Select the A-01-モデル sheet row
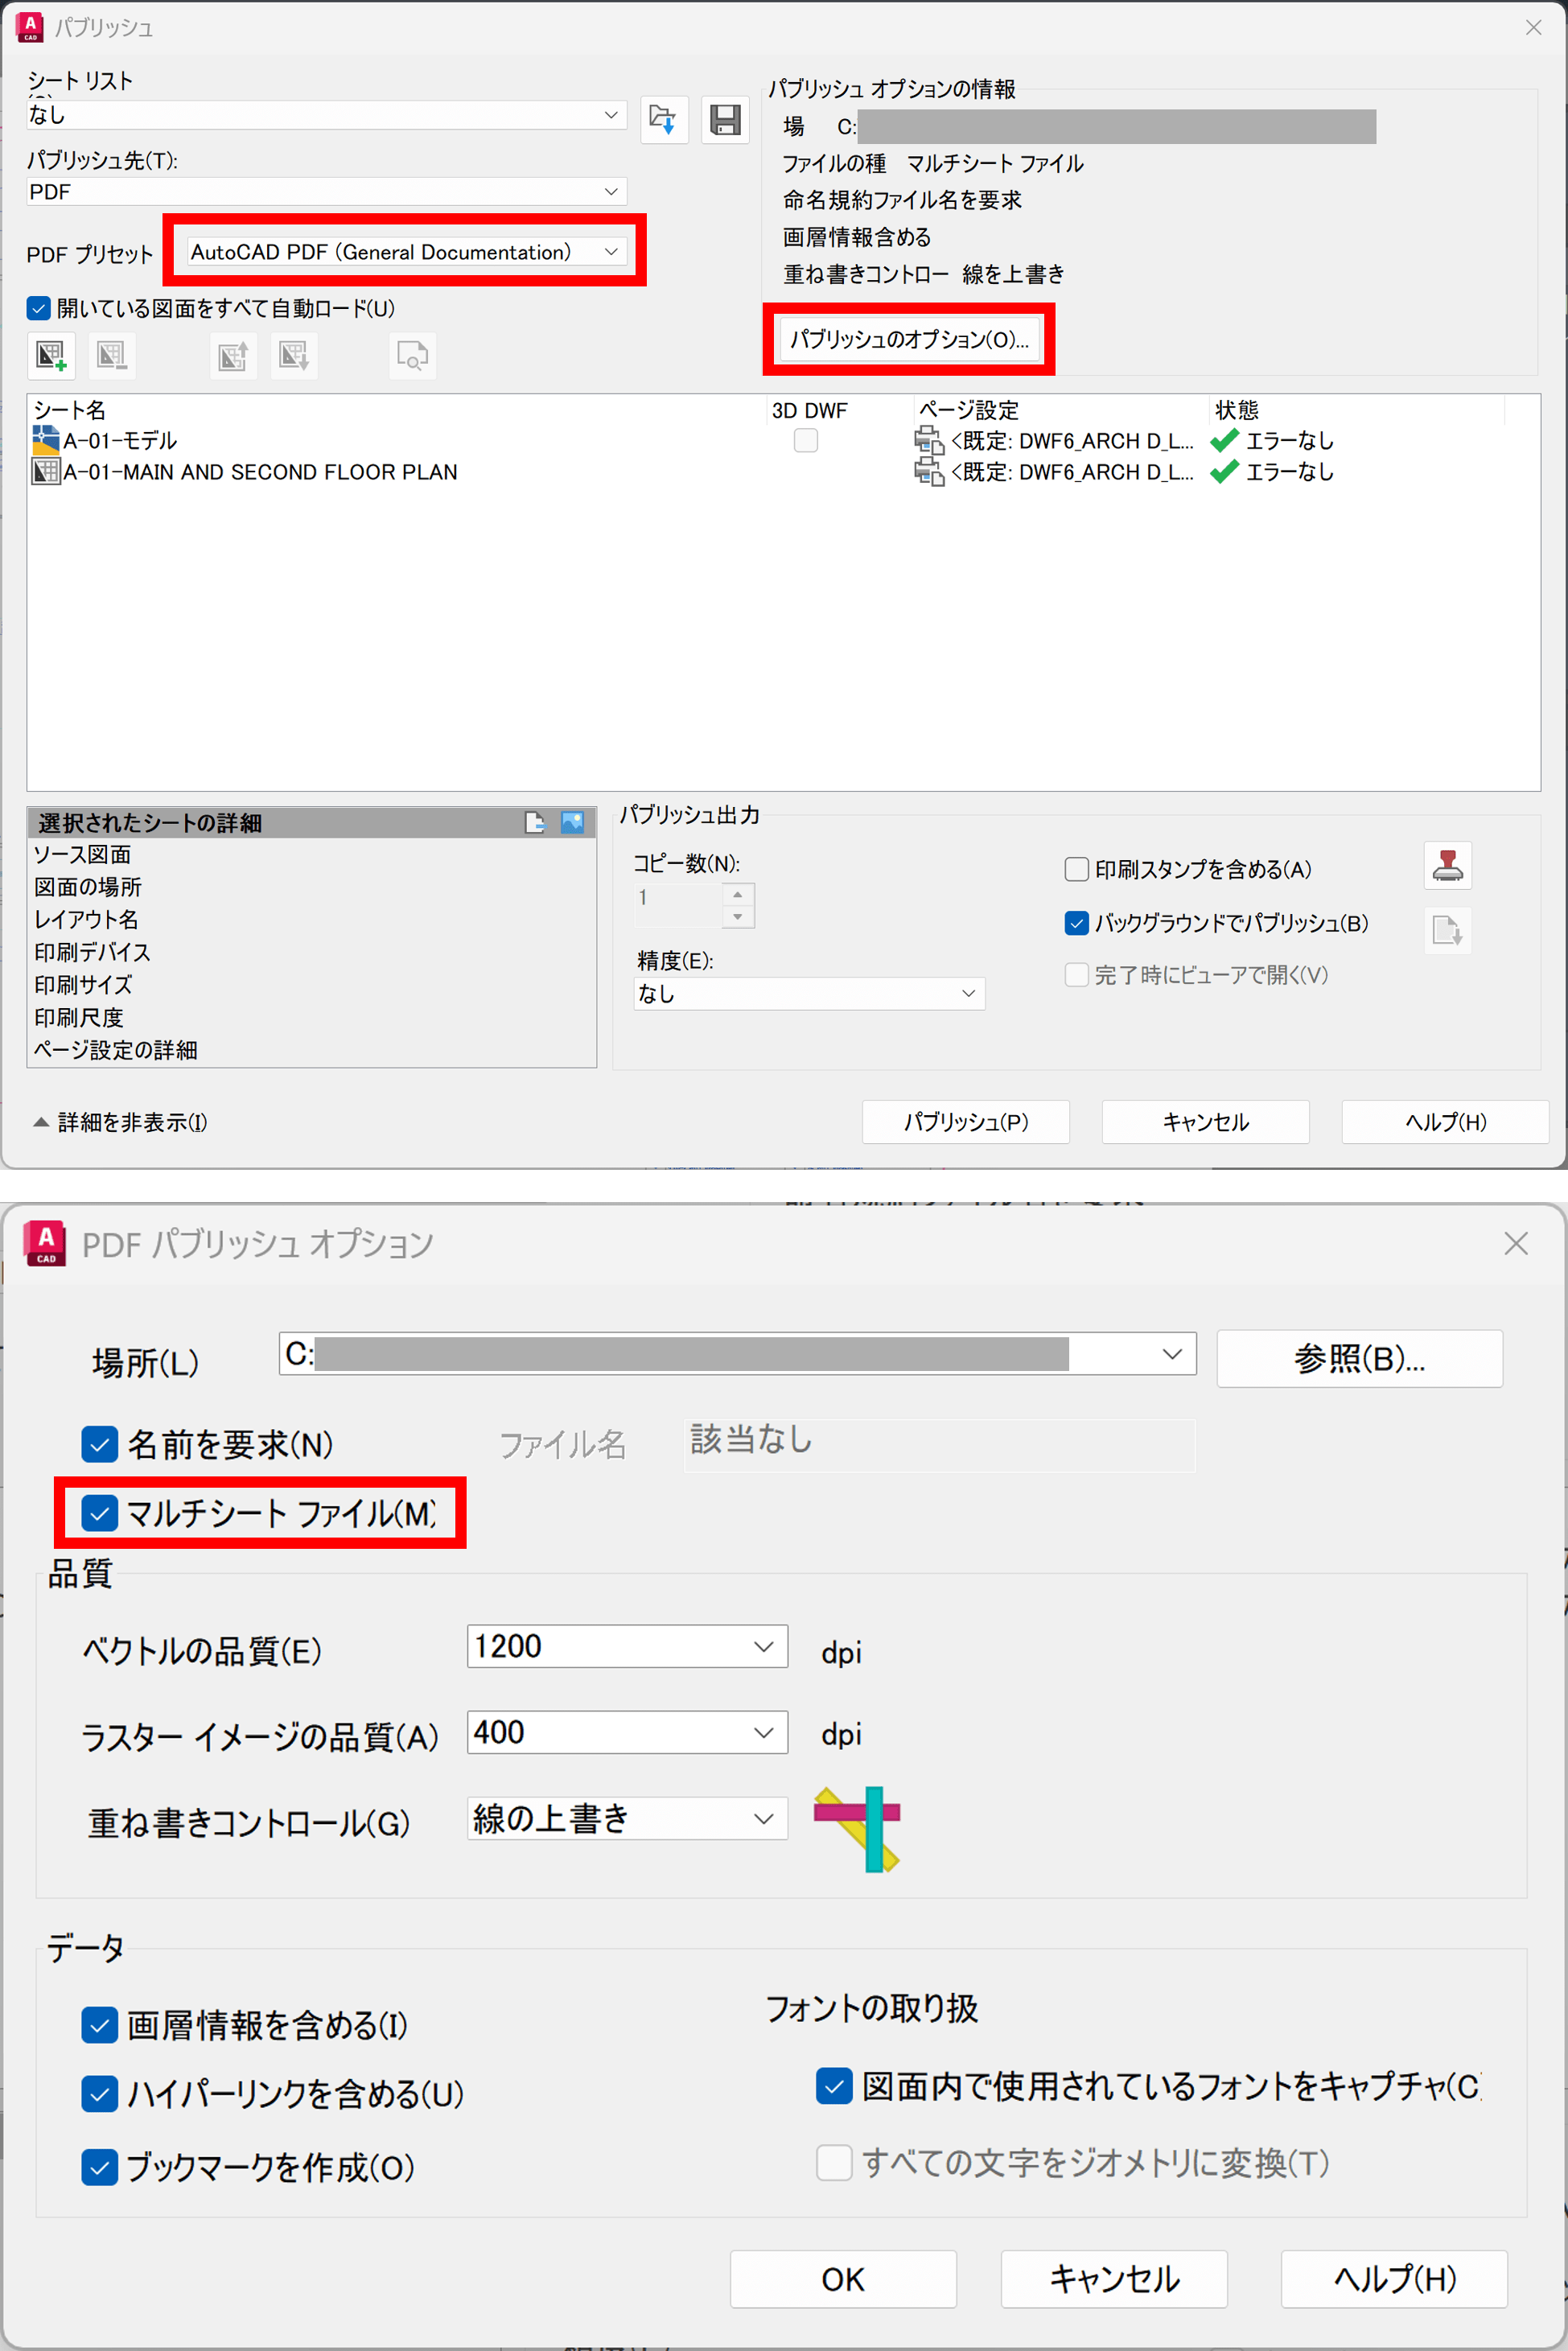Image resolution: width=1568 pixels, height=2351 pixels. [x=120, y=441]
